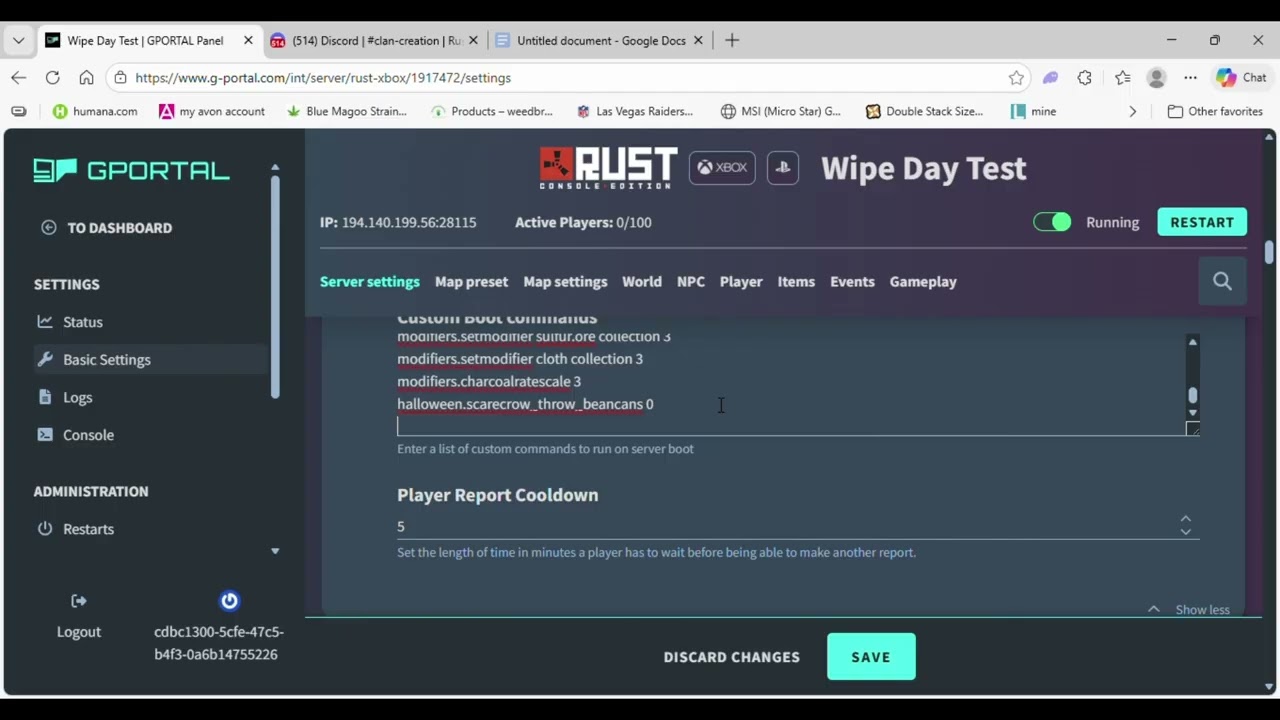Toggle the server Running switch
1280x720 pixels.
click(1052, 222)
